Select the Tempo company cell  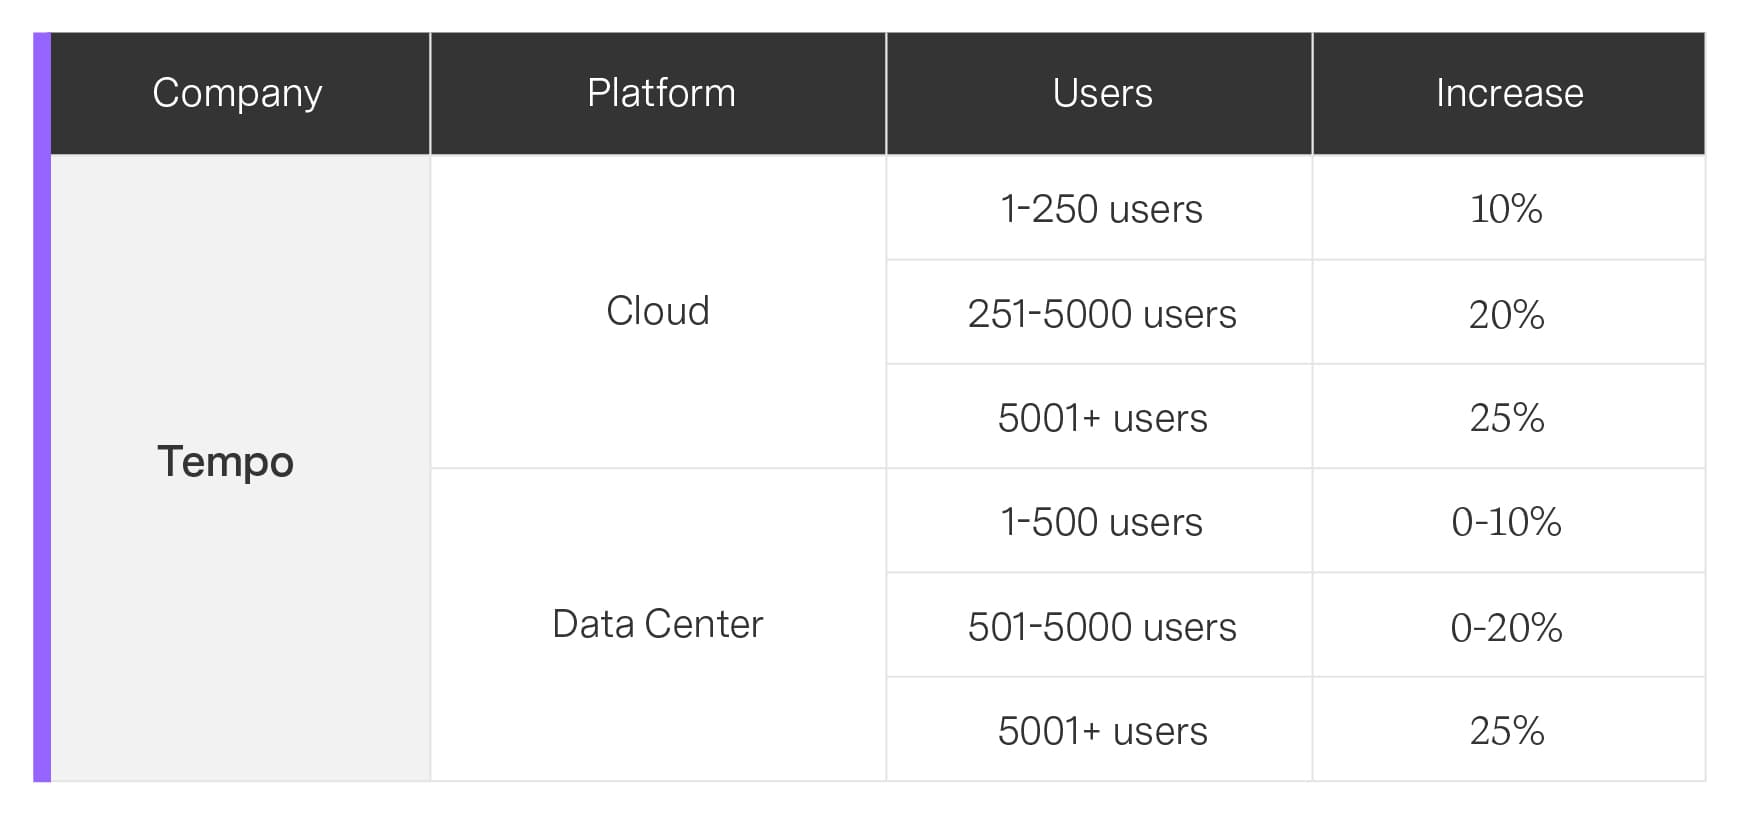[x=226, y=462]
